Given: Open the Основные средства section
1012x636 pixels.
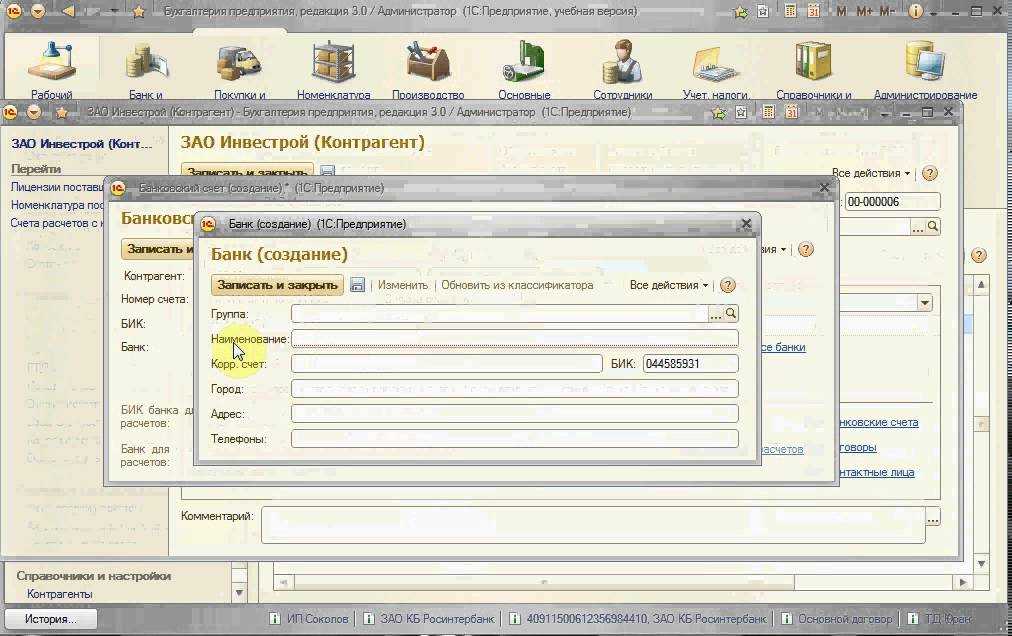Looking at the screenshot, I should [524, 69].
